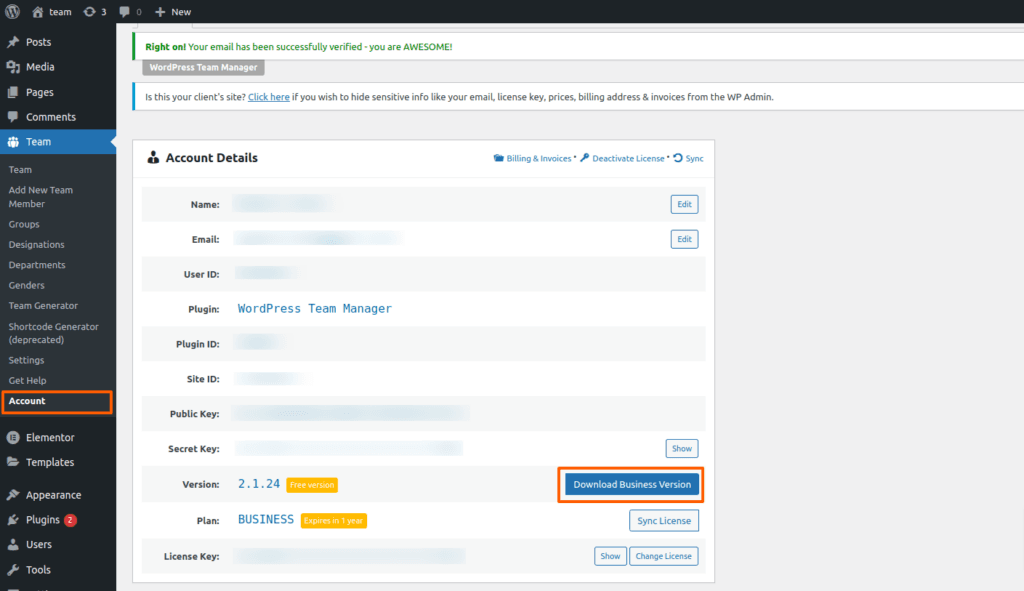Viewport: 1024px width, 591px height.
Task: Show the License Key
Action: (x=610, y=556)
